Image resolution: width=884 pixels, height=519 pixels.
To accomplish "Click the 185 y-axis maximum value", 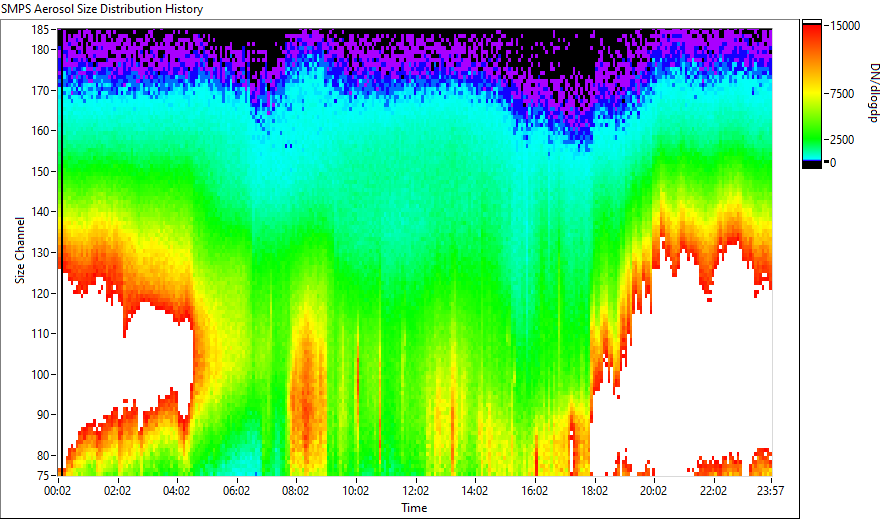I will pyautogui.click(x=39, y=29).
